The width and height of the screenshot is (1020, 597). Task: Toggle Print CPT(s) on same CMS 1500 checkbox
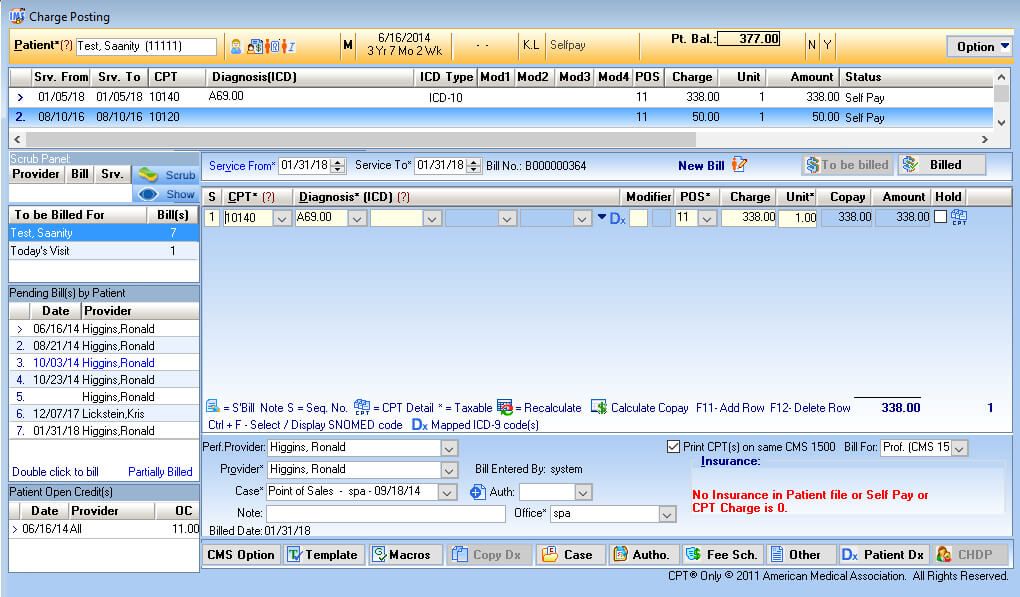pos(673,447)
